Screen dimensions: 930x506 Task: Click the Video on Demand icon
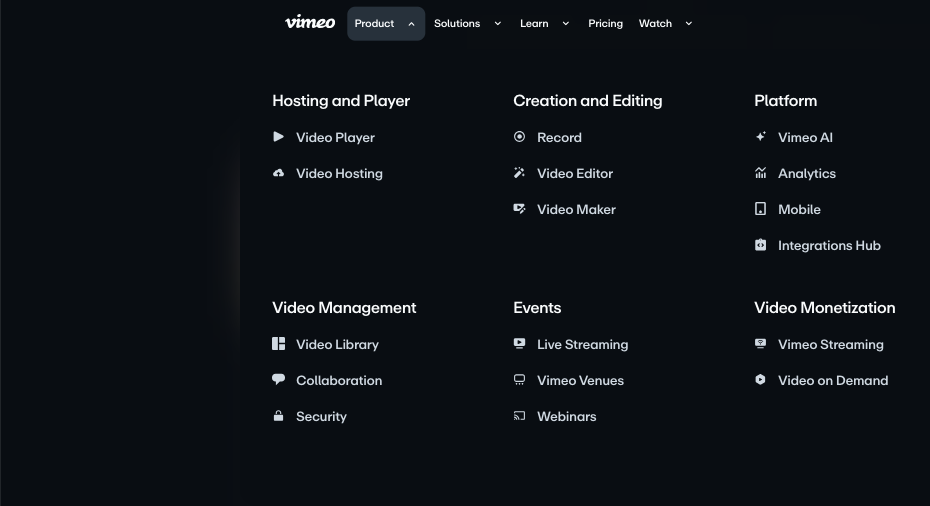(760, 380)
